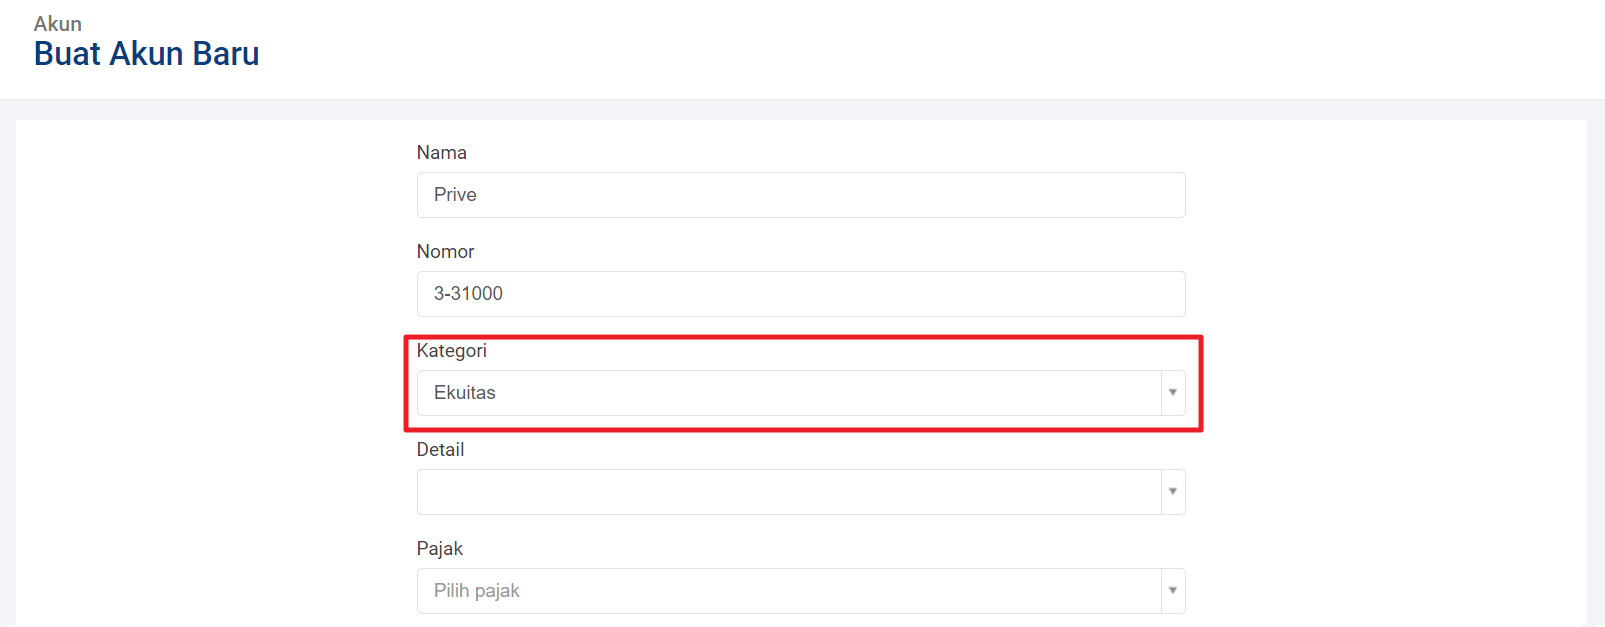
Task: Click the Detail field label
Action: (440, 450)
